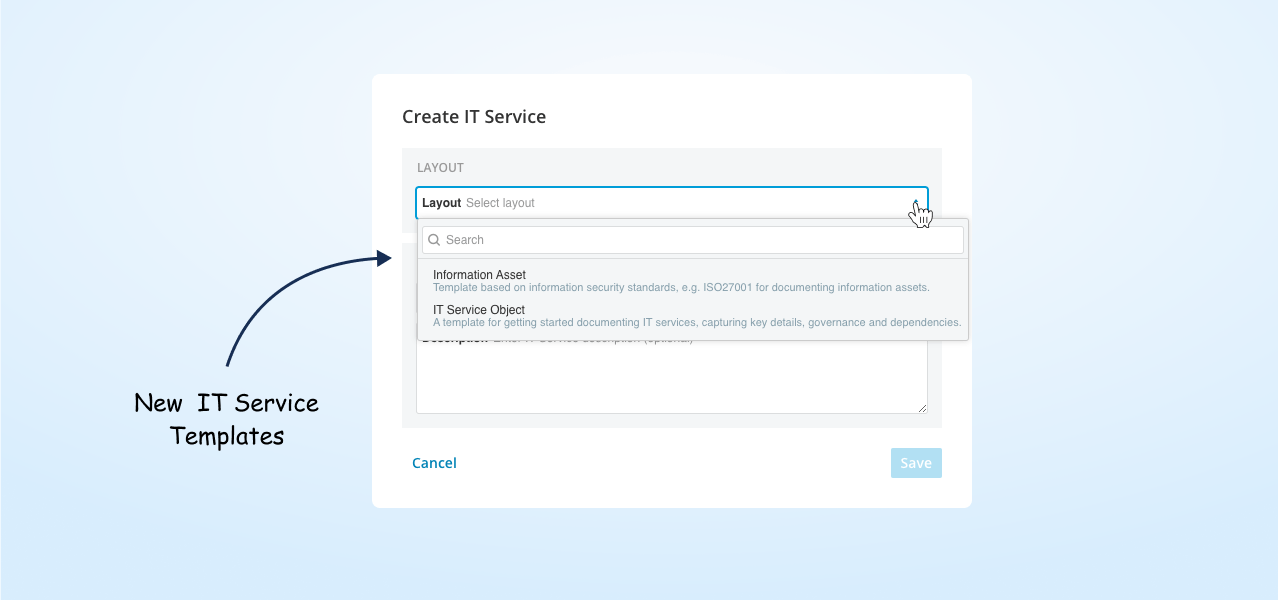
Task: Click the 'Create IT Service' dialog title
Action: (x=474, y=117)
